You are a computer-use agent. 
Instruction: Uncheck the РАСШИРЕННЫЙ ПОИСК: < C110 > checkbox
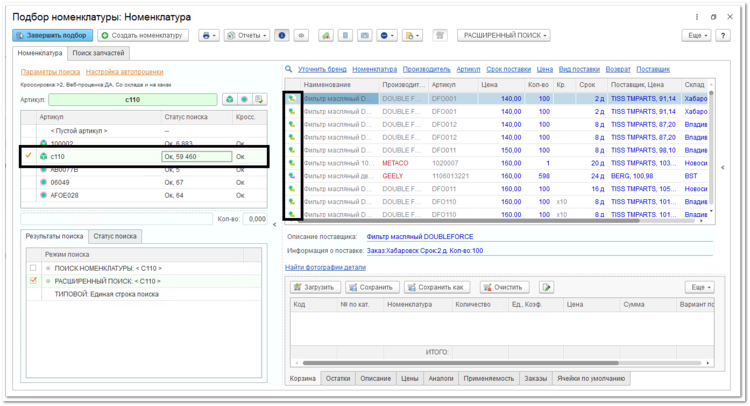(33, 281)
